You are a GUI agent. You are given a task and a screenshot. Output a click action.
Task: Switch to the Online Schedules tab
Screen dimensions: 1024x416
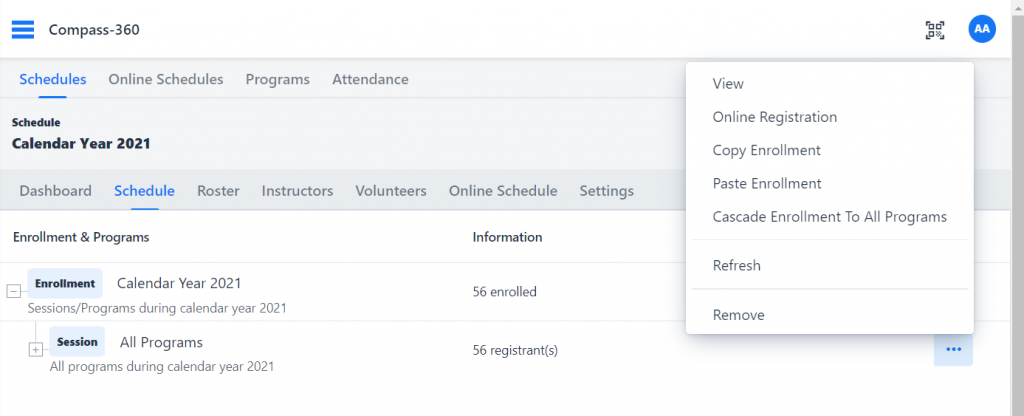pos(166,80)
